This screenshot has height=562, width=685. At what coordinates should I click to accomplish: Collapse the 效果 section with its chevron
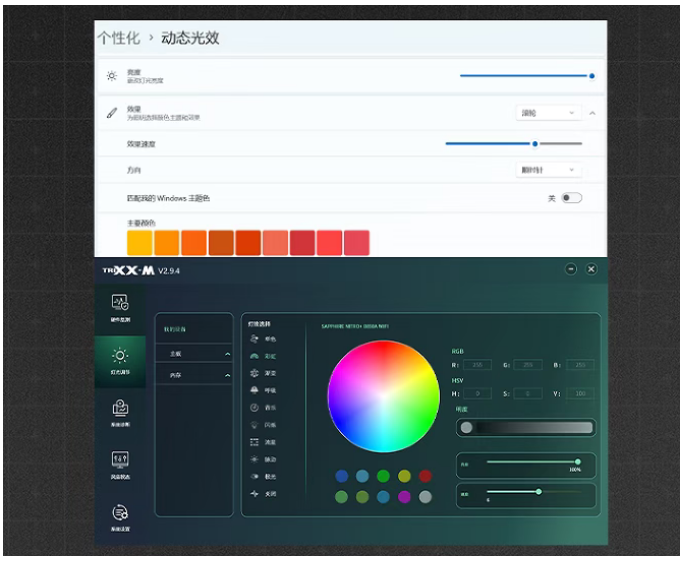(592, 113)
